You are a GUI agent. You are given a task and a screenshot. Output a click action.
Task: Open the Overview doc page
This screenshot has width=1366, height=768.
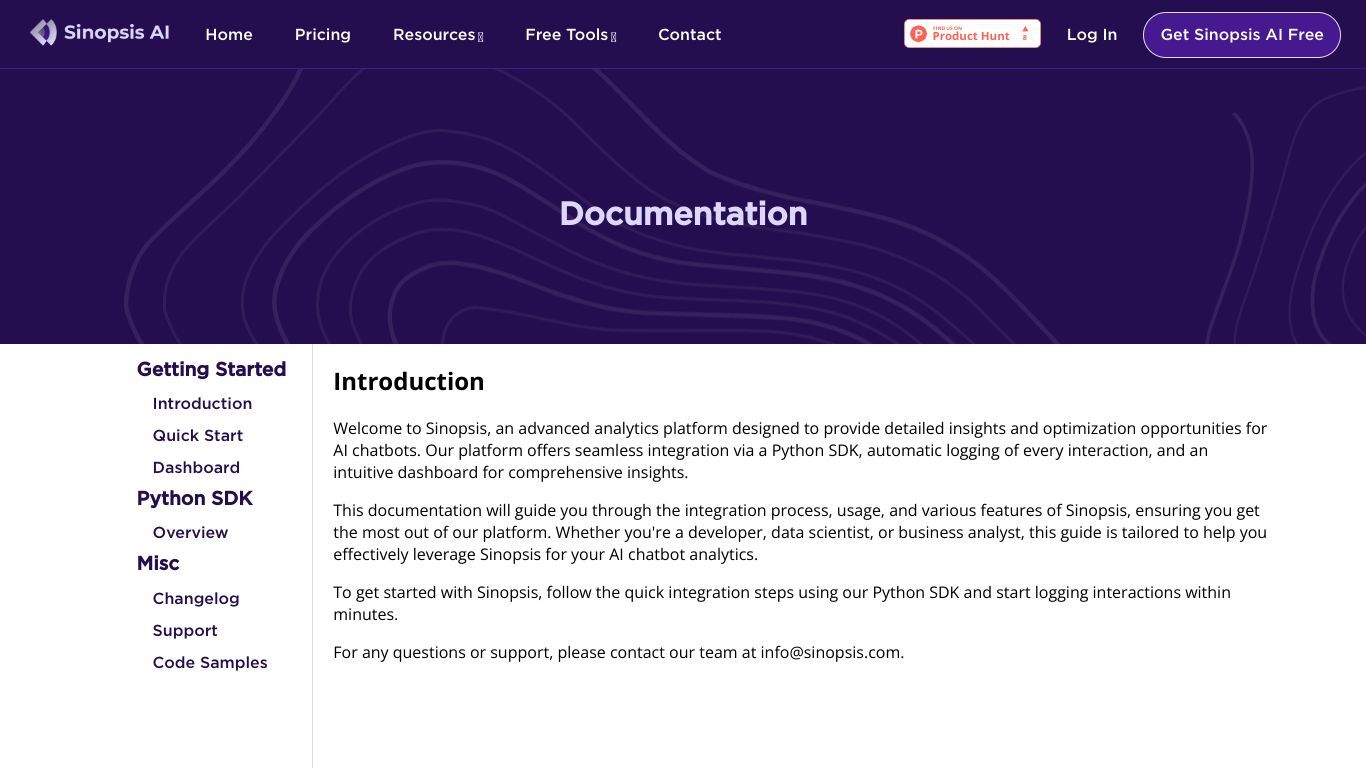tap(190, 532)
